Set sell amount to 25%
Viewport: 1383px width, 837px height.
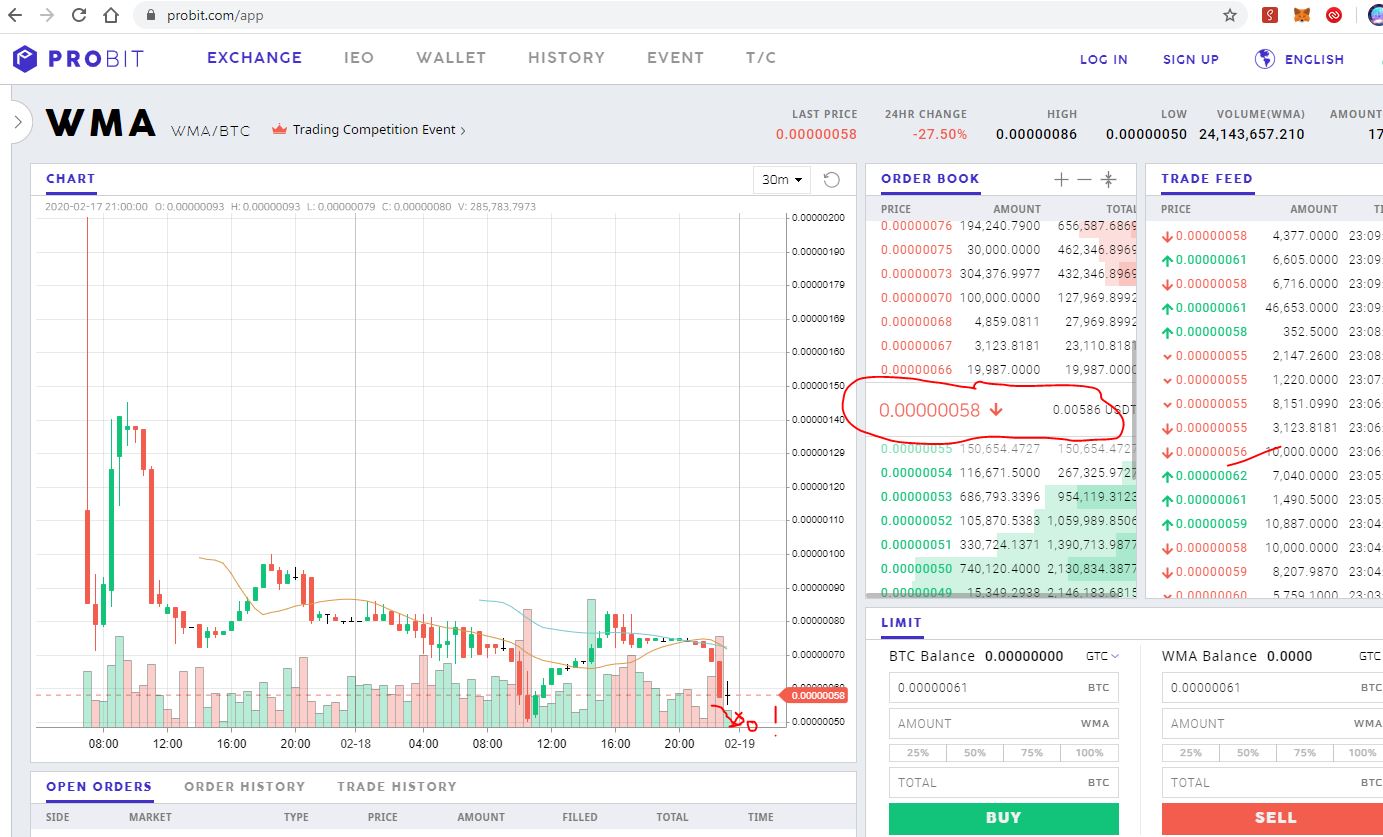pos(1190,753)
